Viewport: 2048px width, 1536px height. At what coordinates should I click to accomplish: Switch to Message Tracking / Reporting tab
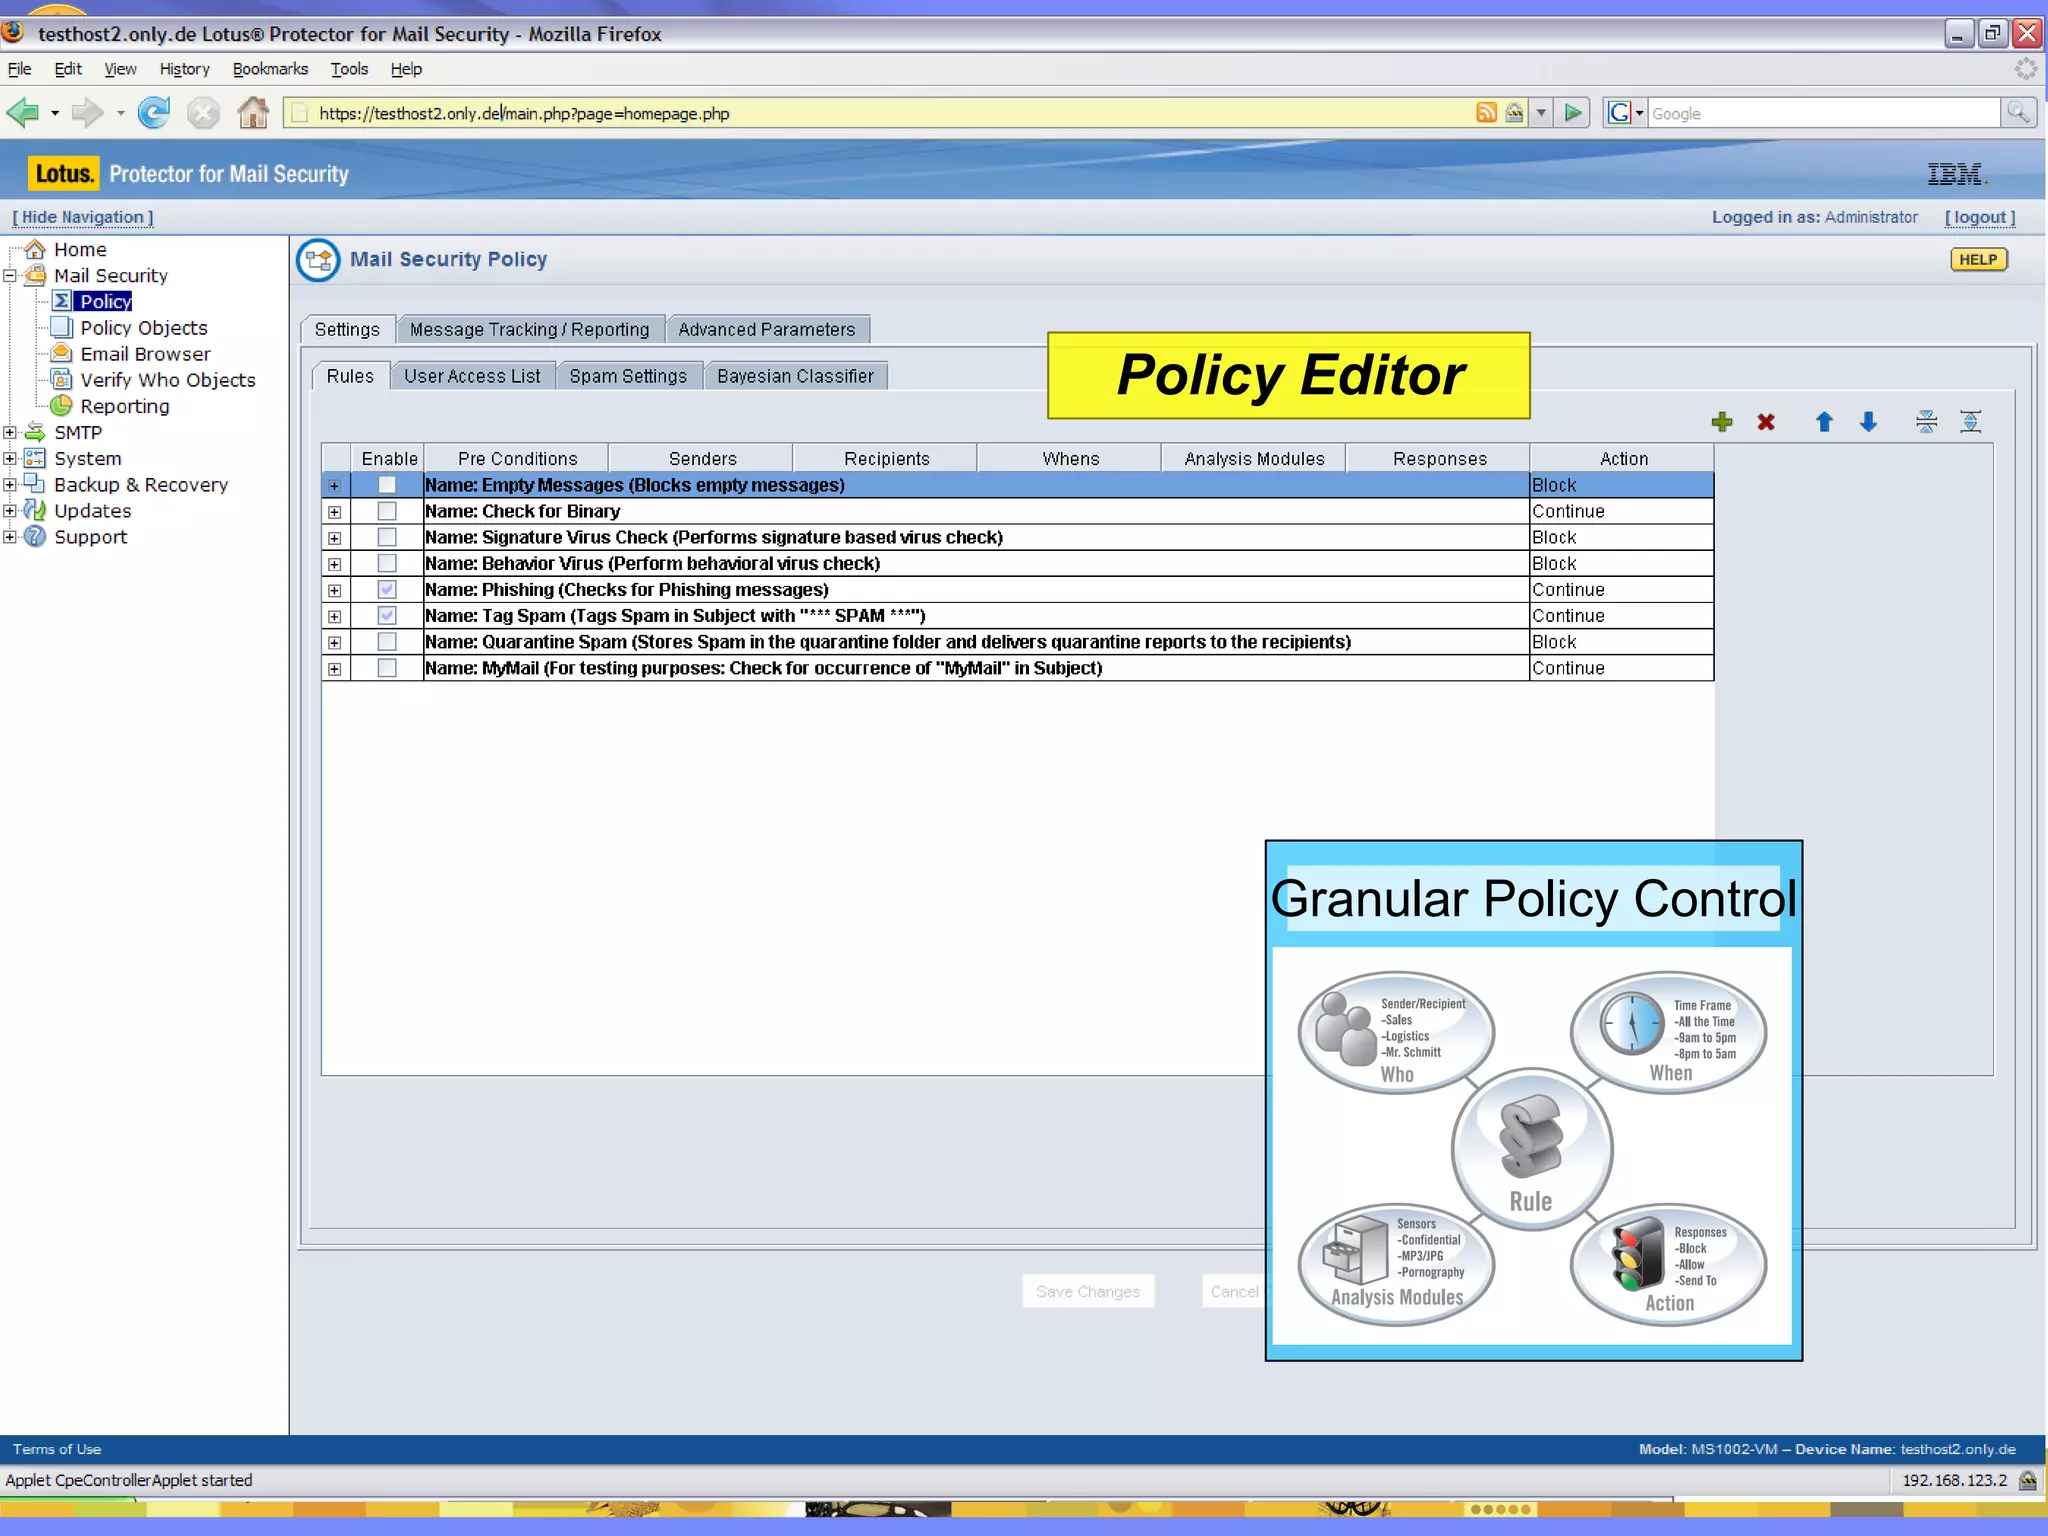(529, 329)
